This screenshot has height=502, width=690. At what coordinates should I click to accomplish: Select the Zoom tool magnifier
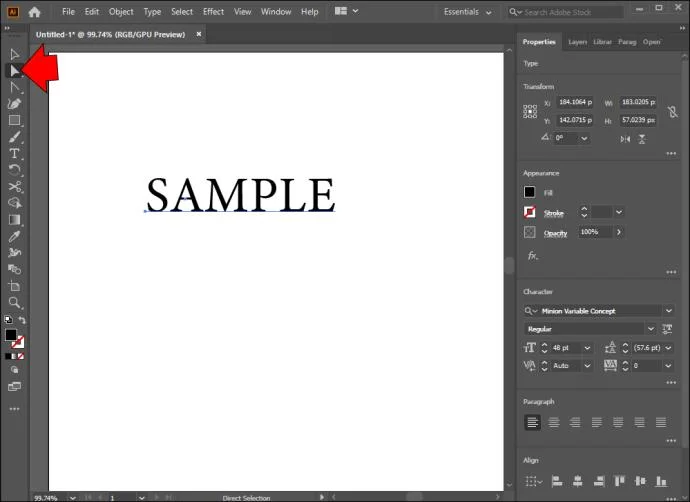pos(14,302)
